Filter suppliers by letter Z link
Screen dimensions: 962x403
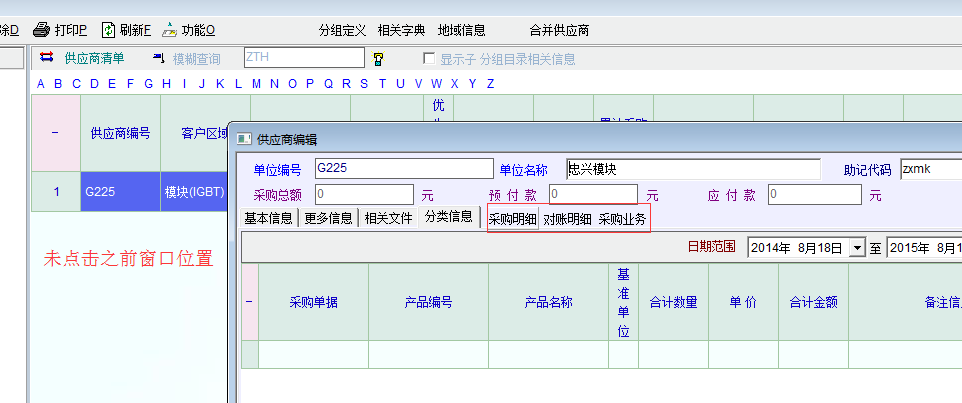[490, 84]
